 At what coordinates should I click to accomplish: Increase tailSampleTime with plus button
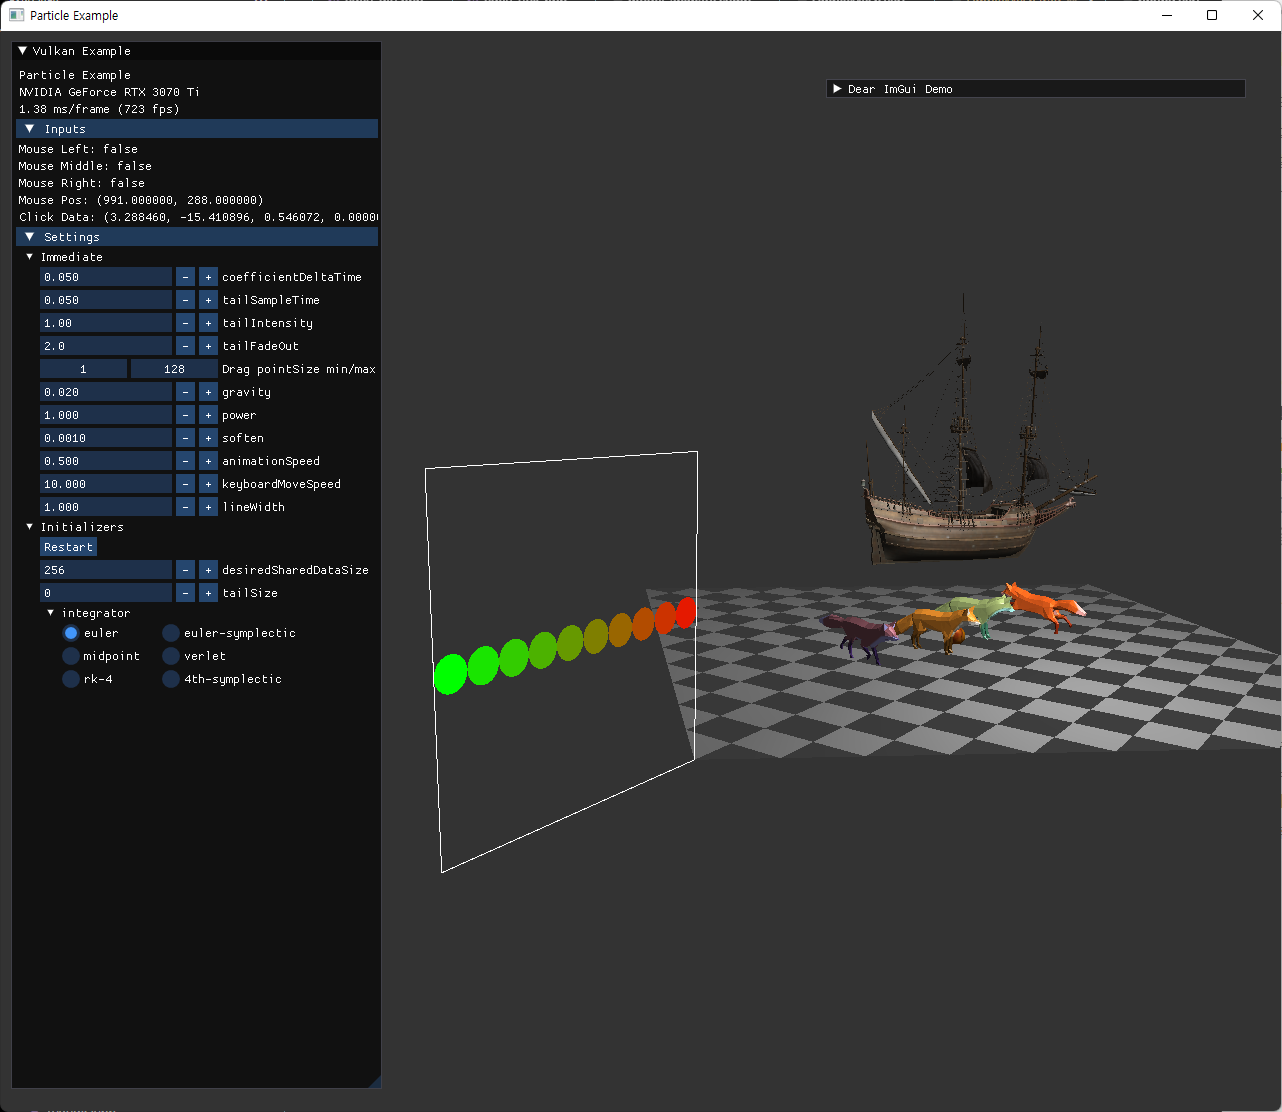pyautogui.click(x=208, y=300)
